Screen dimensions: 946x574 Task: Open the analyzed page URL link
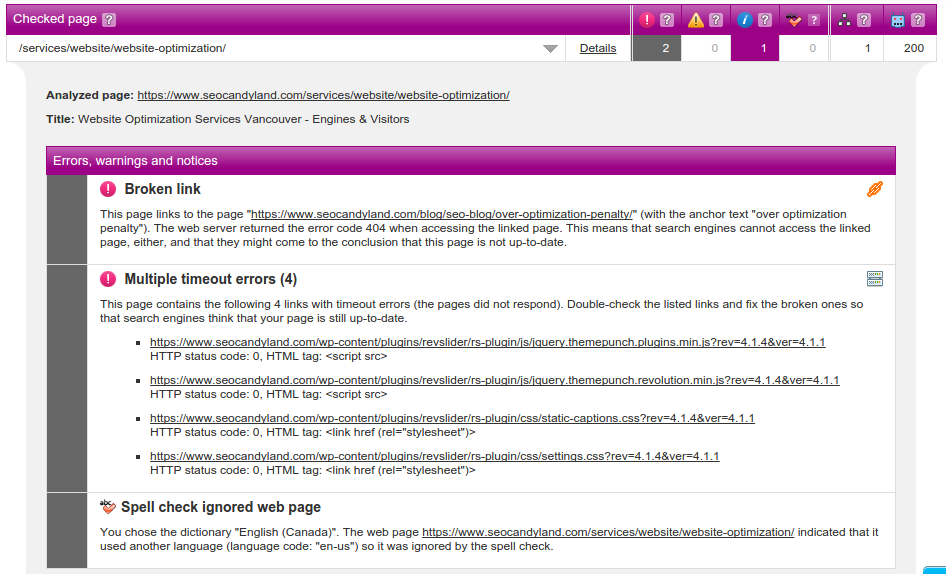[x=323, y=95]
